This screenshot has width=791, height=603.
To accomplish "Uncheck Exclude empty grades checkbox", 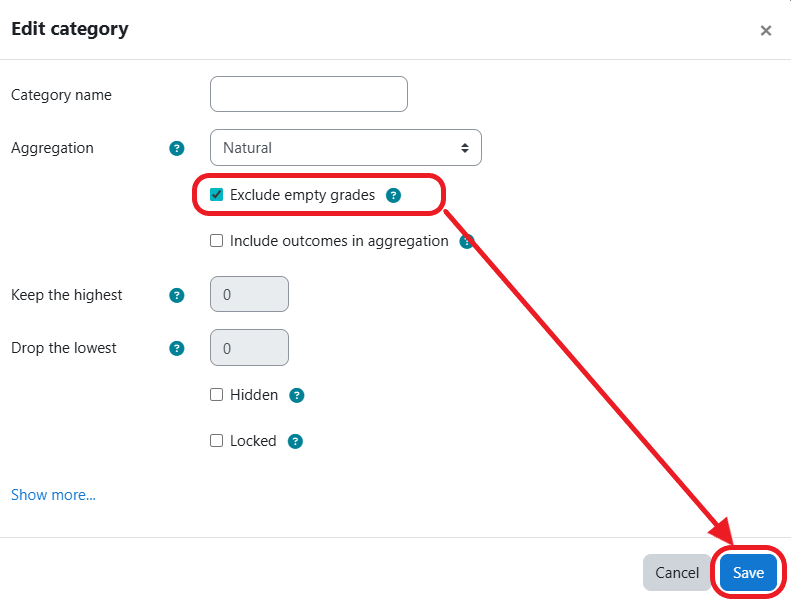I will [x=216, y=195].
